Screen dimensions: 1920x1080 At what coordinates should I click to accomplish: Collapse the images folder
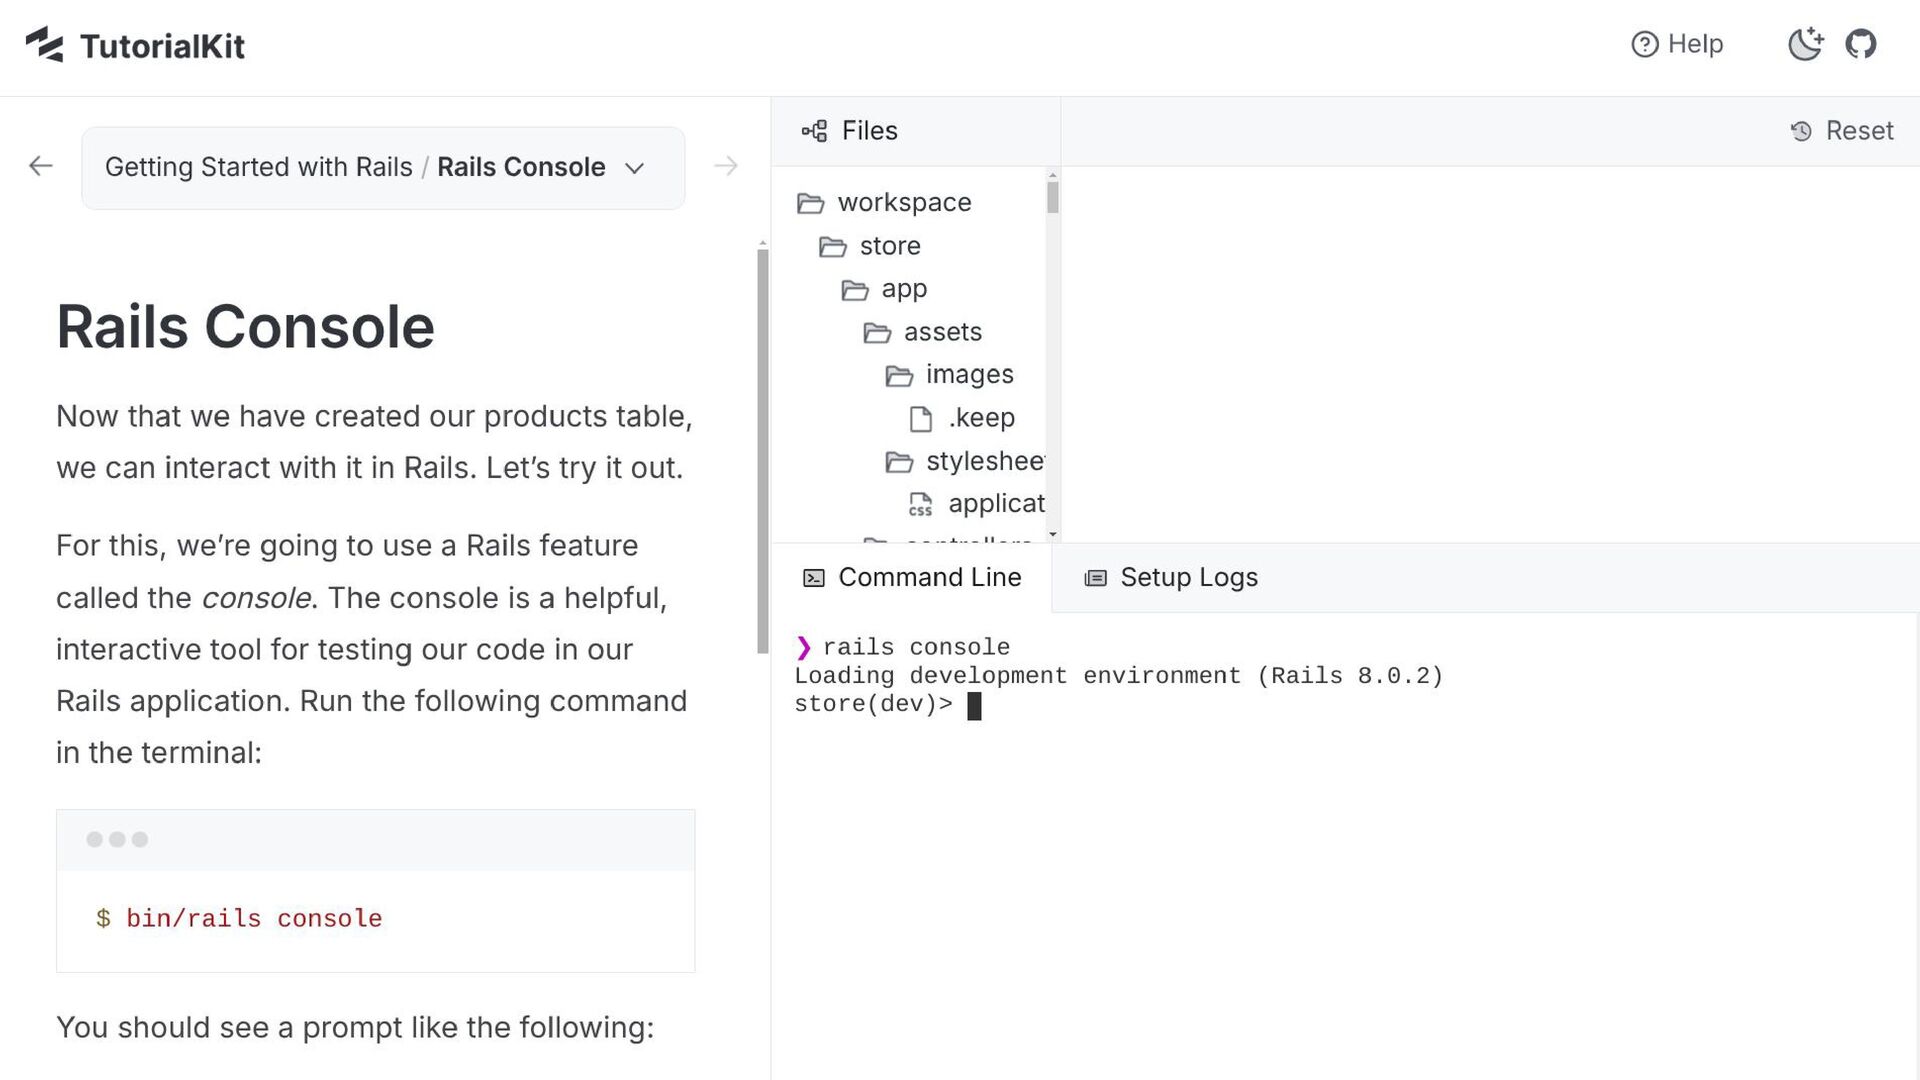968,375
